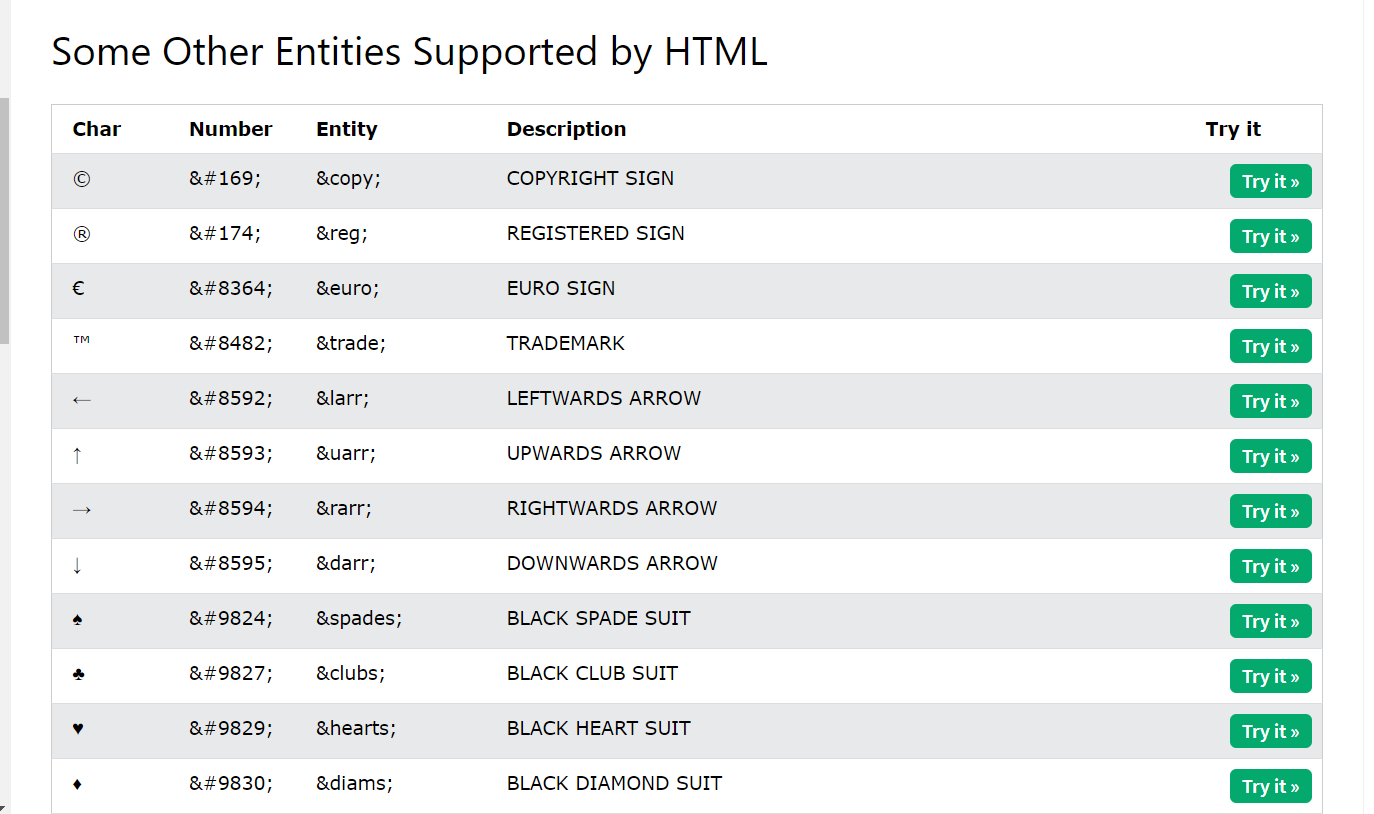
Task: Click the euro symbol character
Action: pyautogui.click(x=78, y=289)
